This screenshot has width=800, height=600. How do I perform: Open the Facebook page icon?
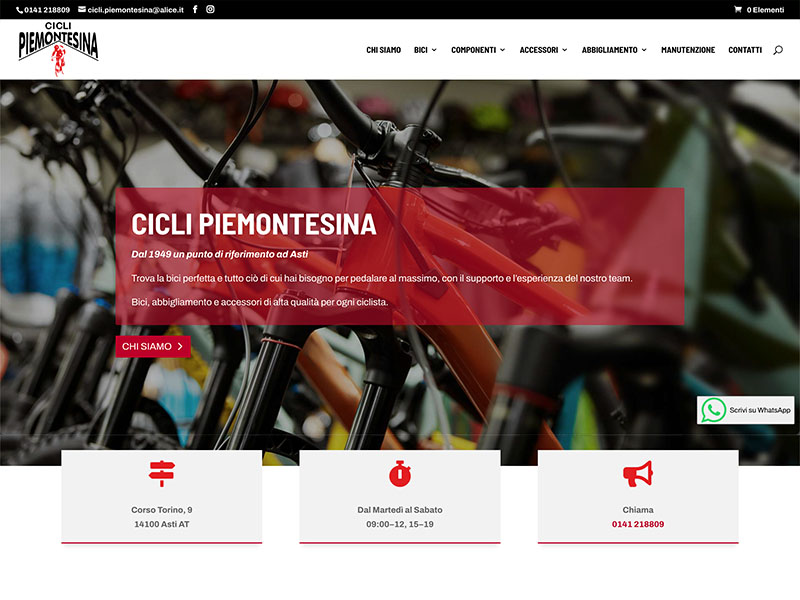point(195,9)
